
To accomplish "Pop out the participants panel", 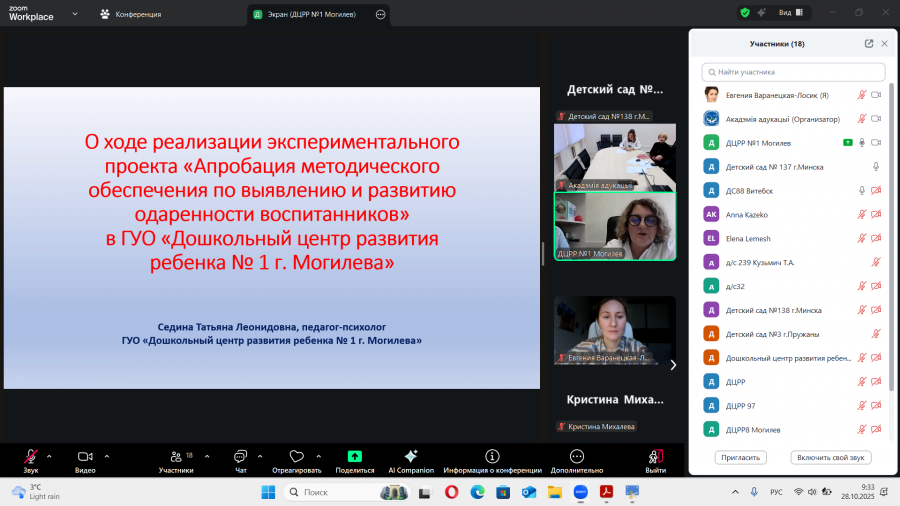I will coord(869,44).
